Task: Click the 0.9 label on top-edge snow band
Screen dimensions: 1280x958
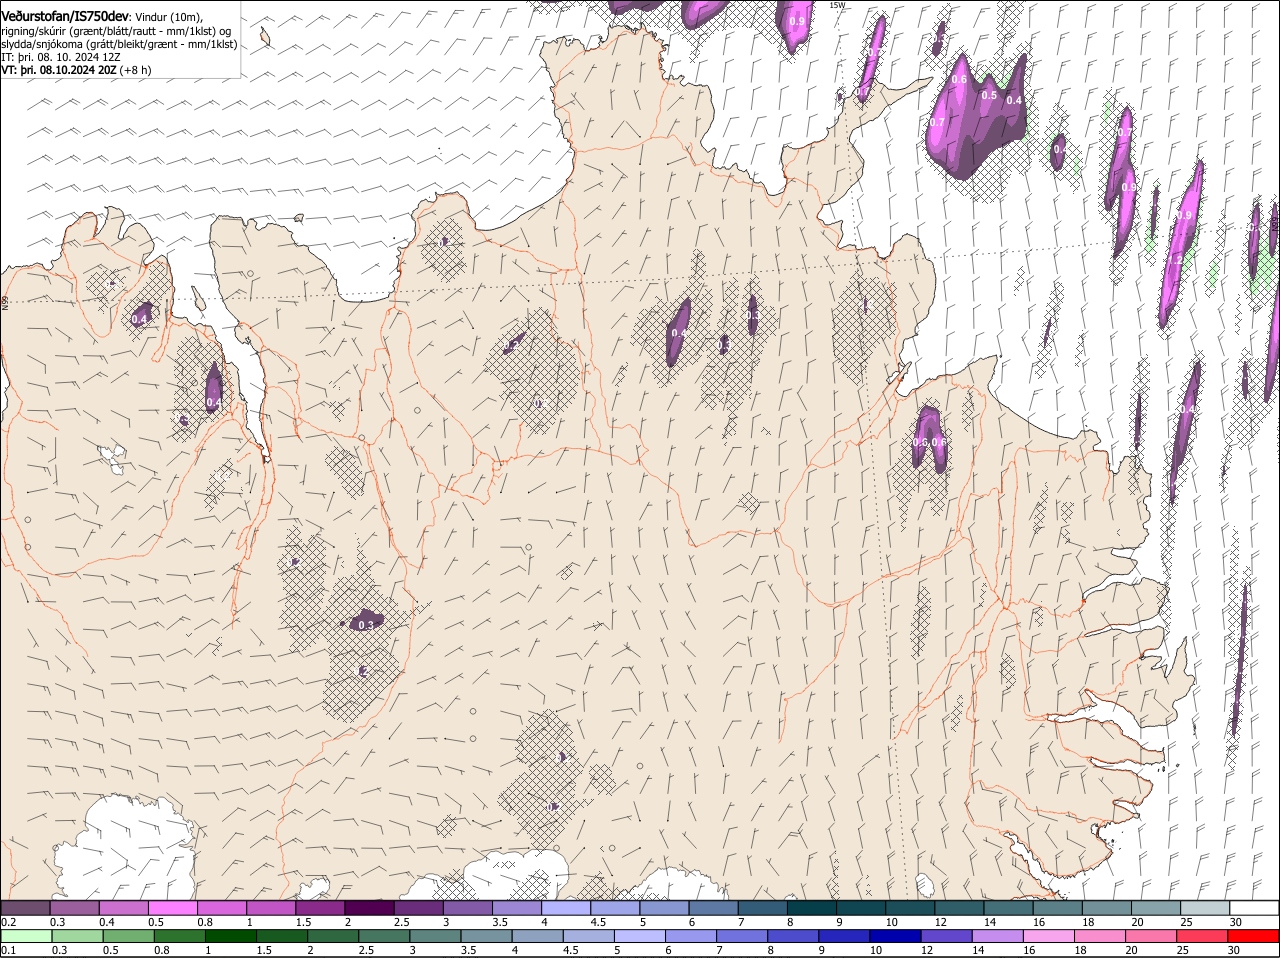Action: click(797, 21)
